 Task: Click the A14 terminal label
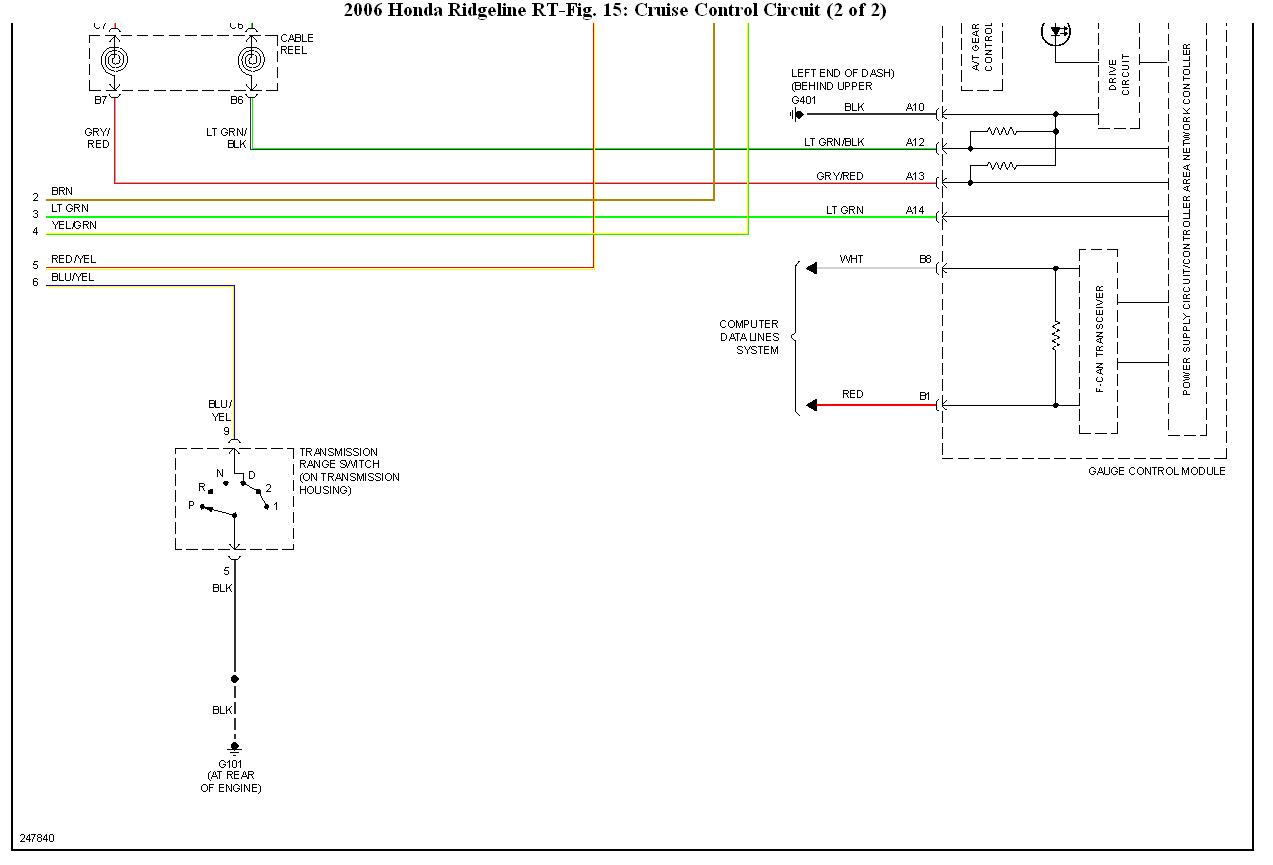(916, 210)
